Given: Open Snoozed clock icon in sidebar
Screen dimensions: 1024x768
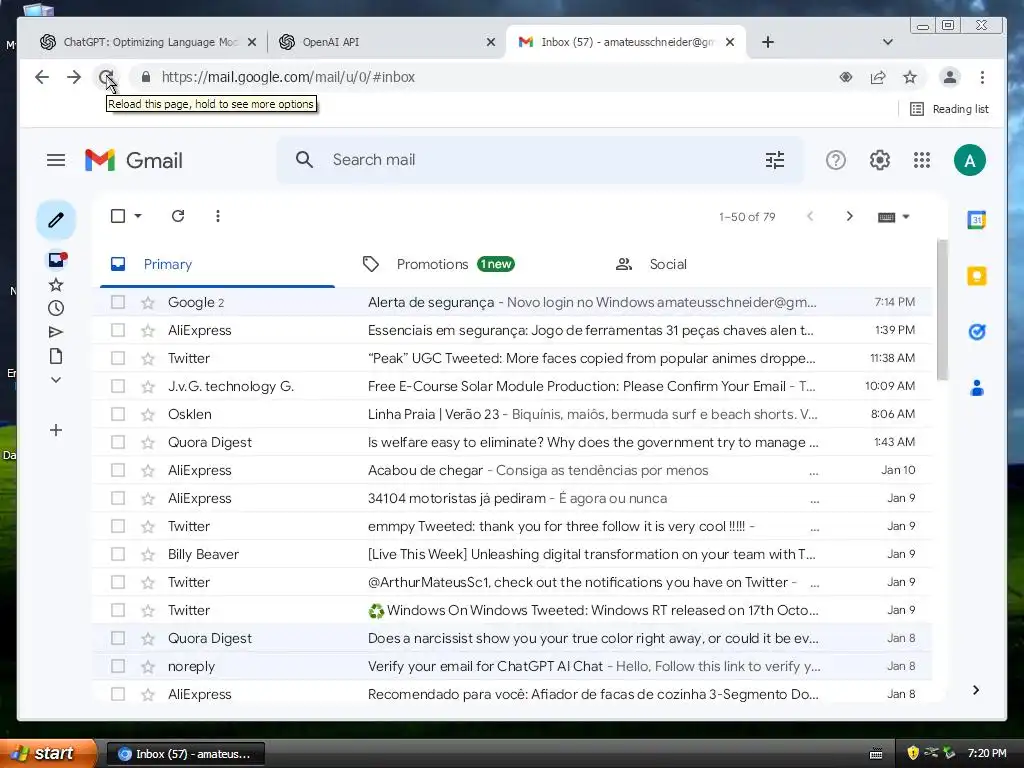Looking at the screenshot, I should pyautogui.click(x=56, y=308).
